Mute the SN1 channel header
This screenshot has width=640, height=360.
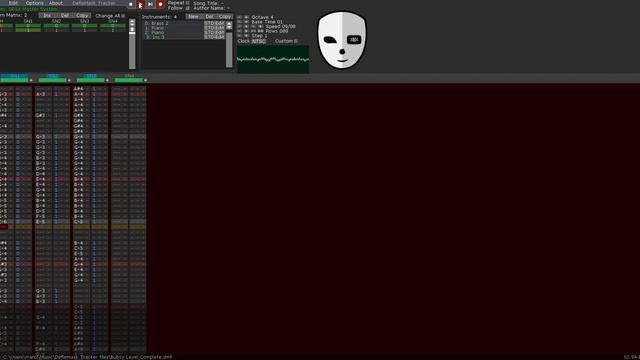click(x=15, y=76)
